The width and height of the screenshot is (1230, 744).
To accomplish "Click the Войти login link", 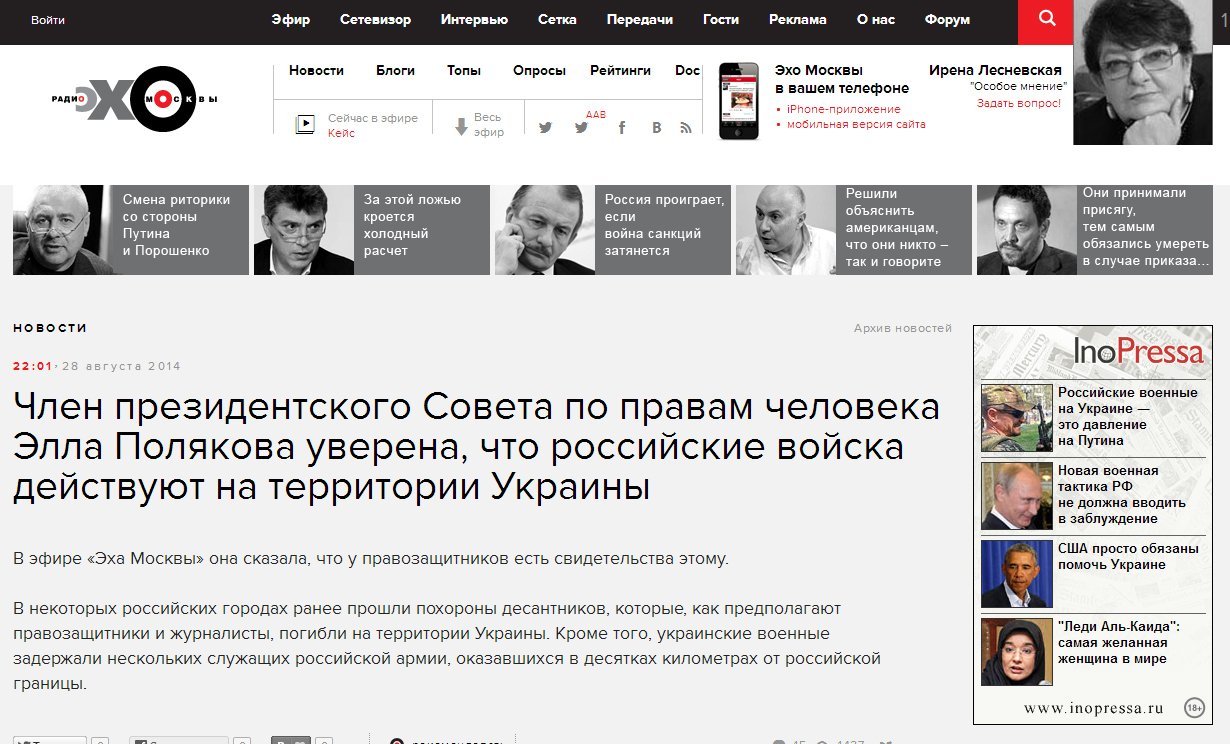I will [48, 20].
